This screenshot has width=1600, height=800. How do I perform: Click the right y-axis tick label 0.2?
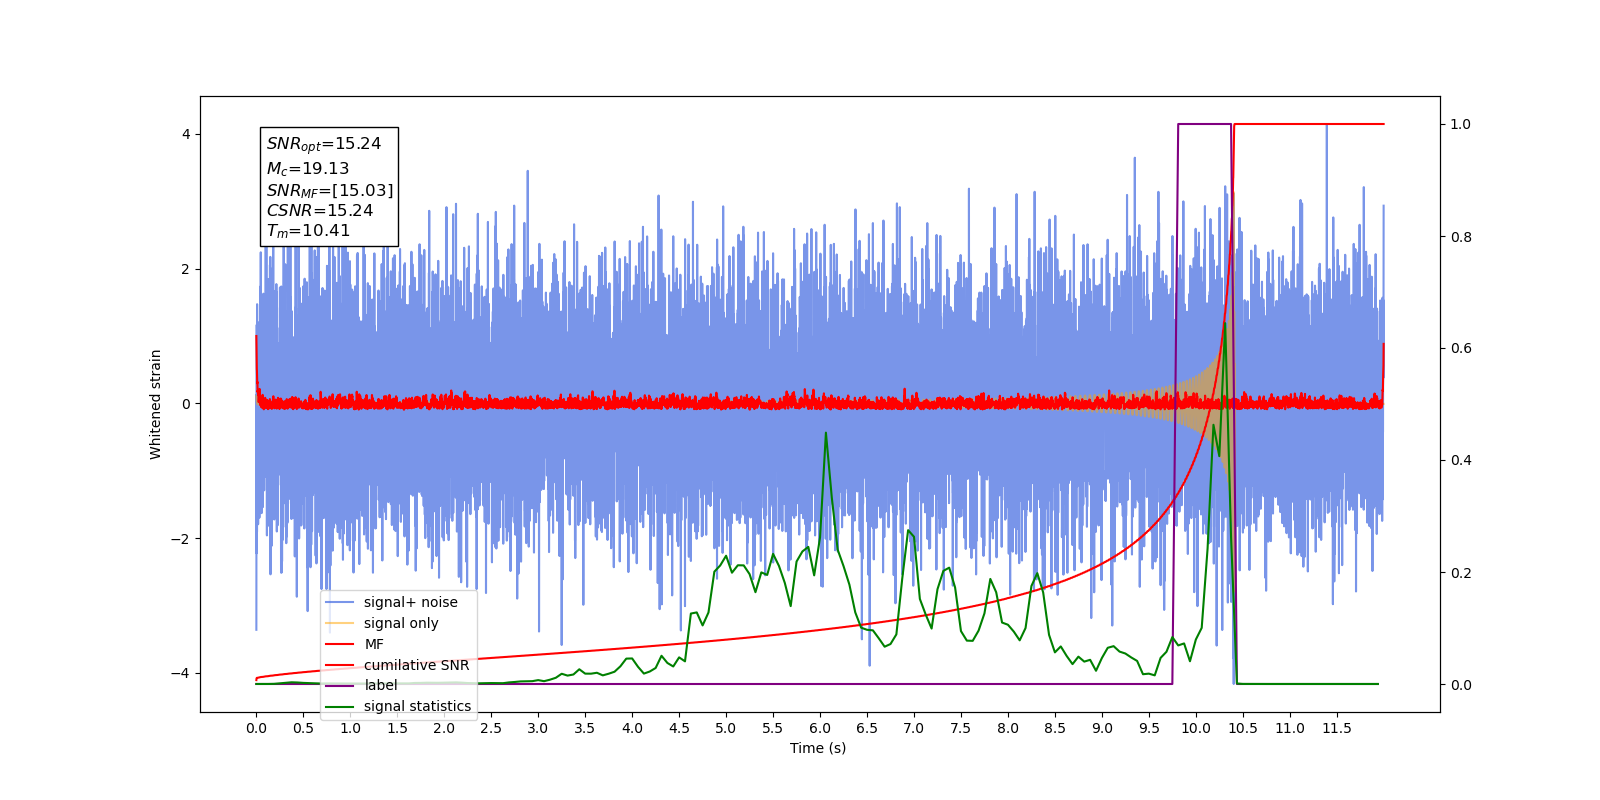tap(1461, 573)
